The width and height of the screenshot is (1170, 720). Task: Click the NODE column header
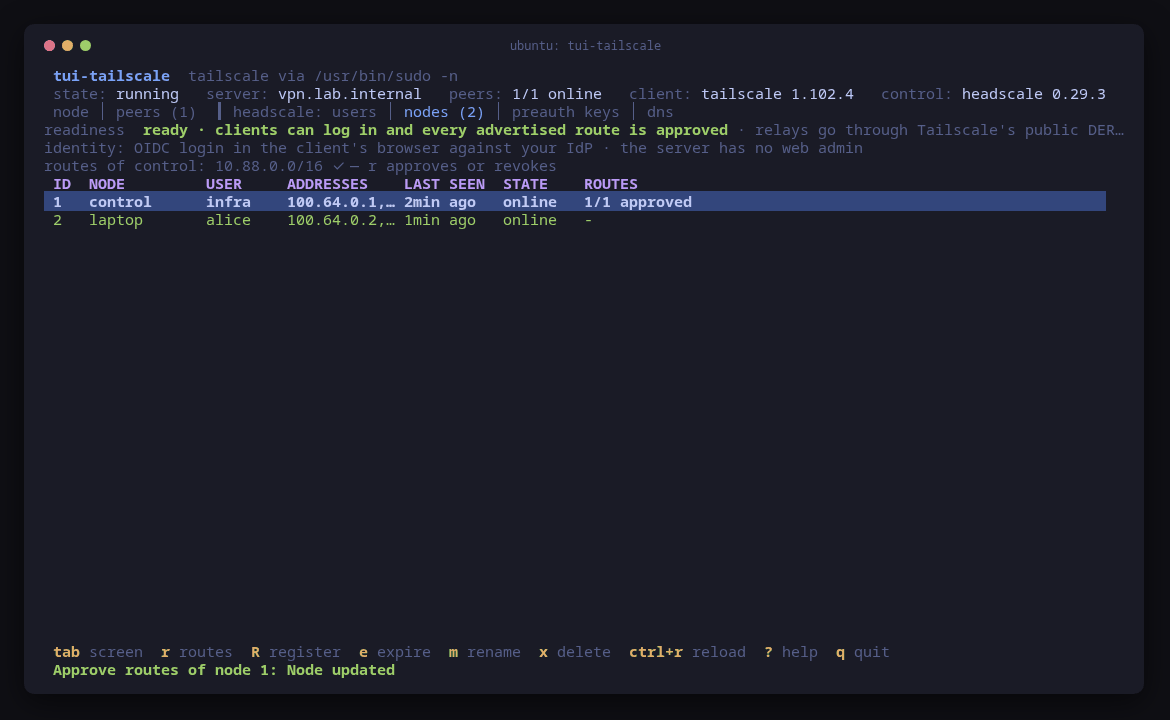pyautogui.click(x=107, y=184)
